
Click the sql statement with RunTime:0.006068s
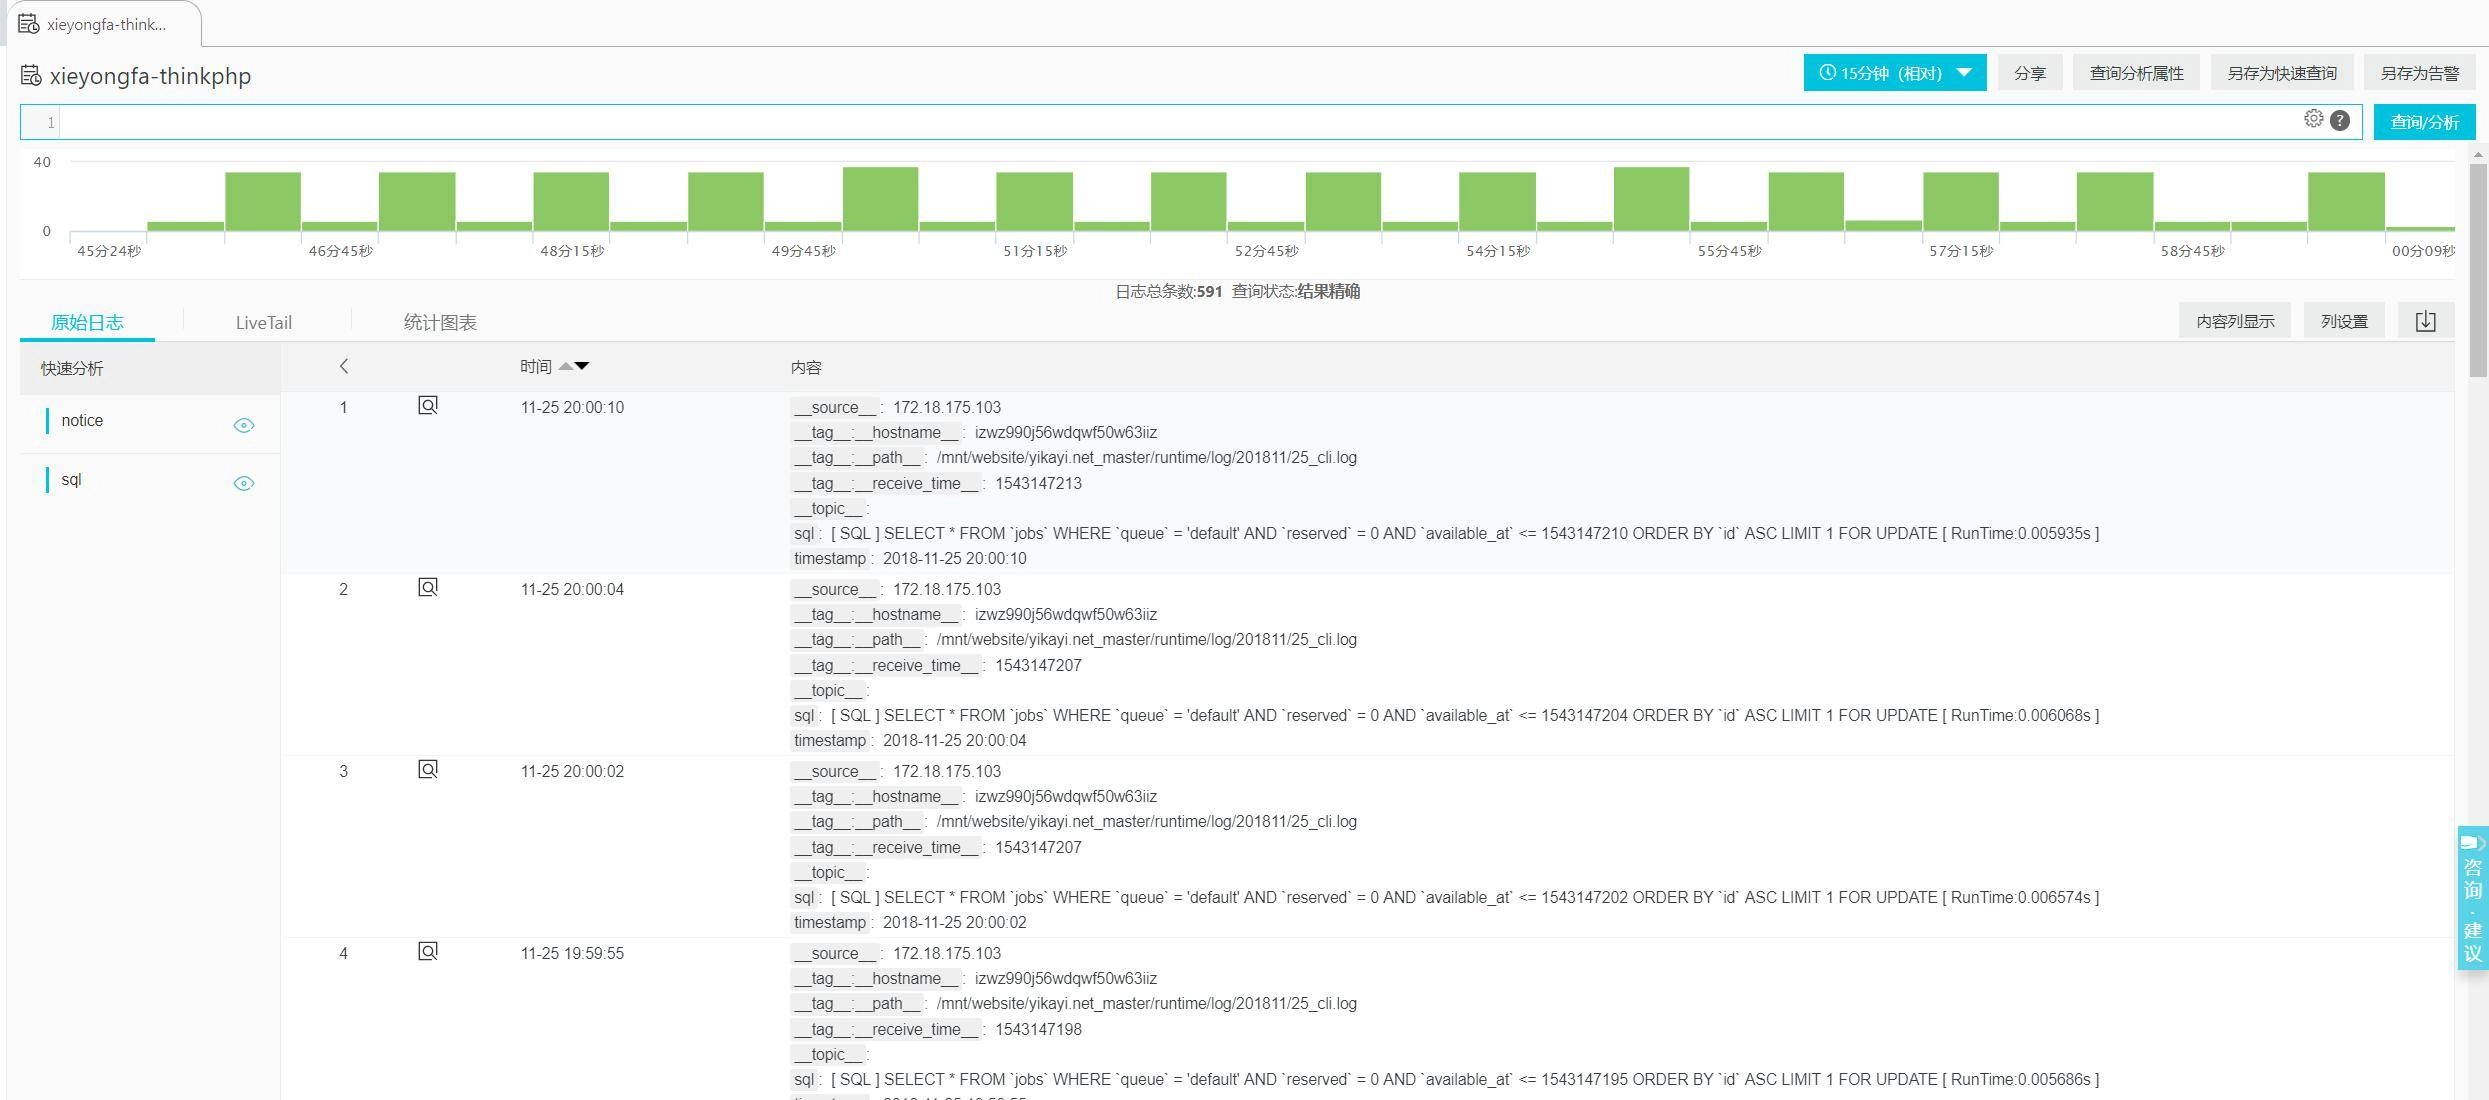point(1464,715)
